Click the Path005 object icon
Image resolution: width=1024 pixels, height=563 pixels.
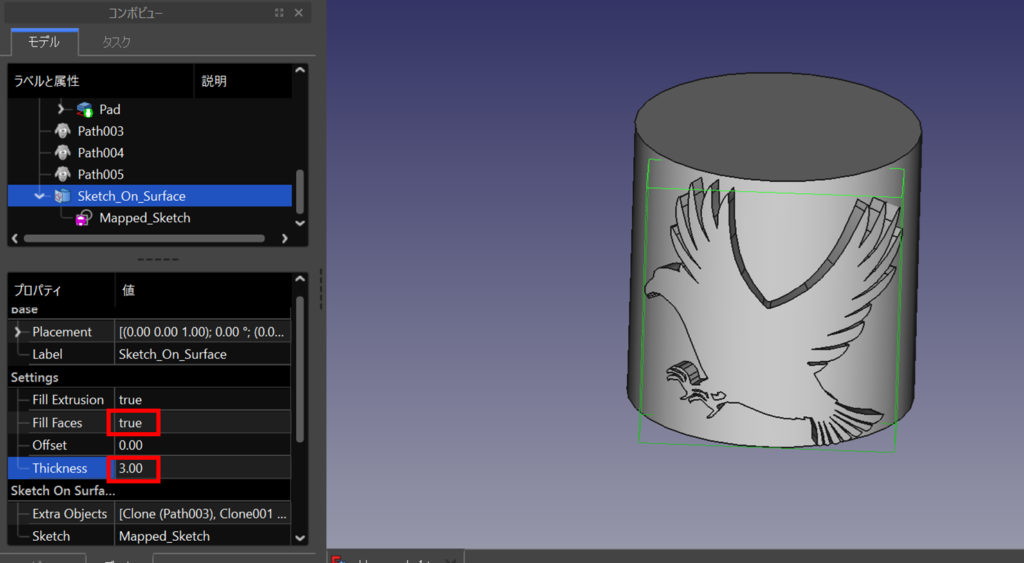(63, 175)
